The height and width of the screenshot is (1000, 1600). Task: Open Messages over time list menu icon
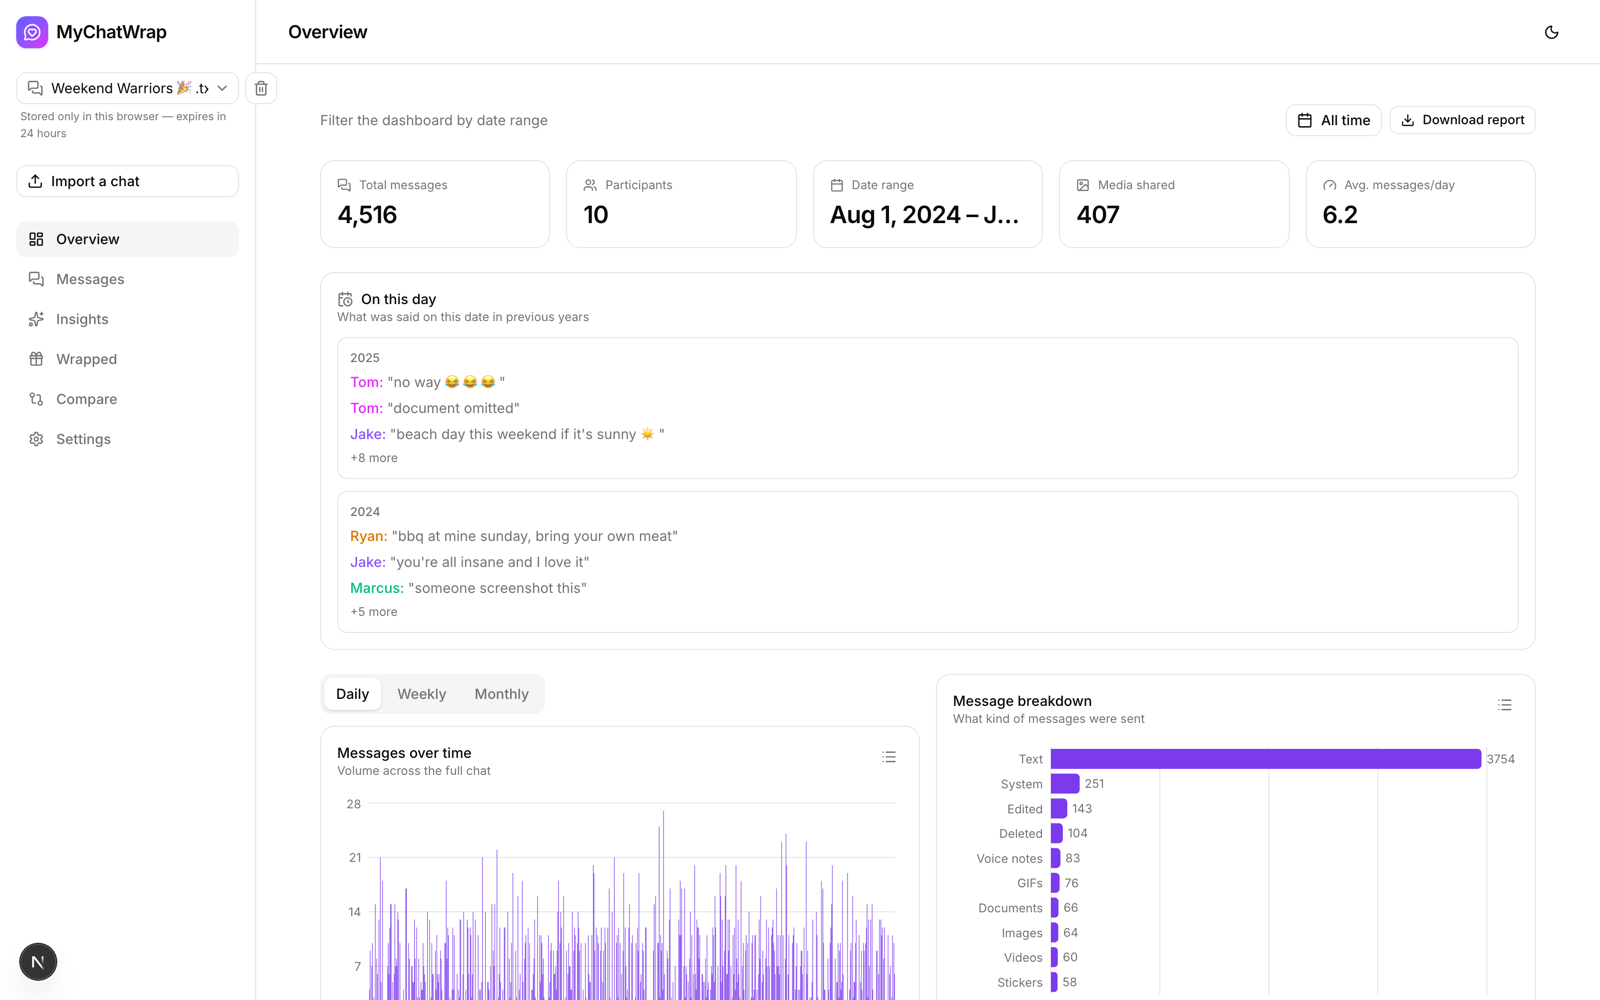(889, 757)
